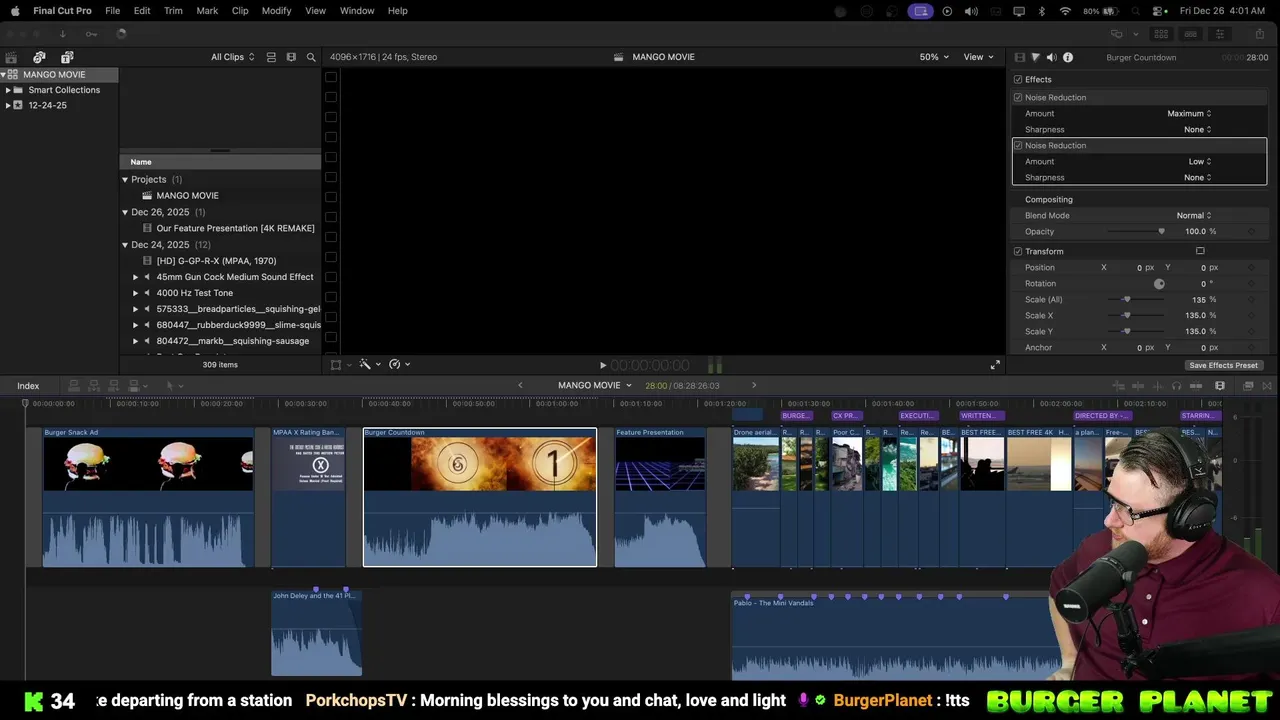Go back in timeline history

520,385
